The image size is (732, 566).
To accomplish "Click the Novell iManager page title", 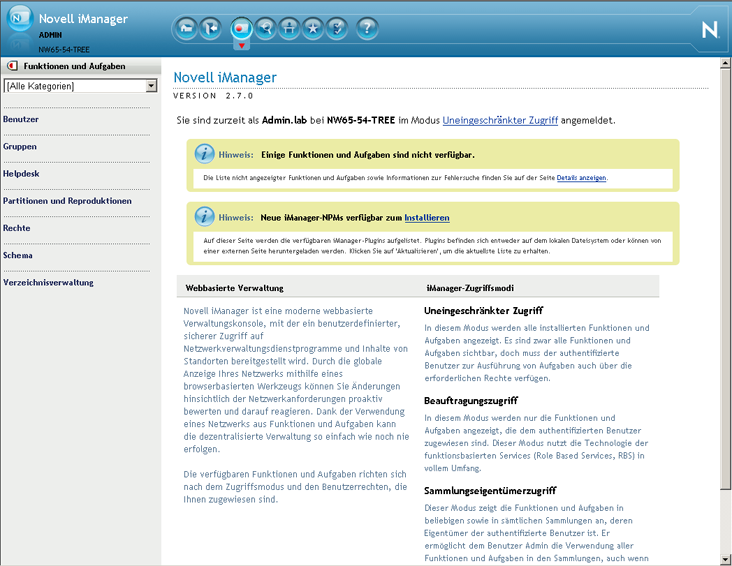I will pos(225,77).
